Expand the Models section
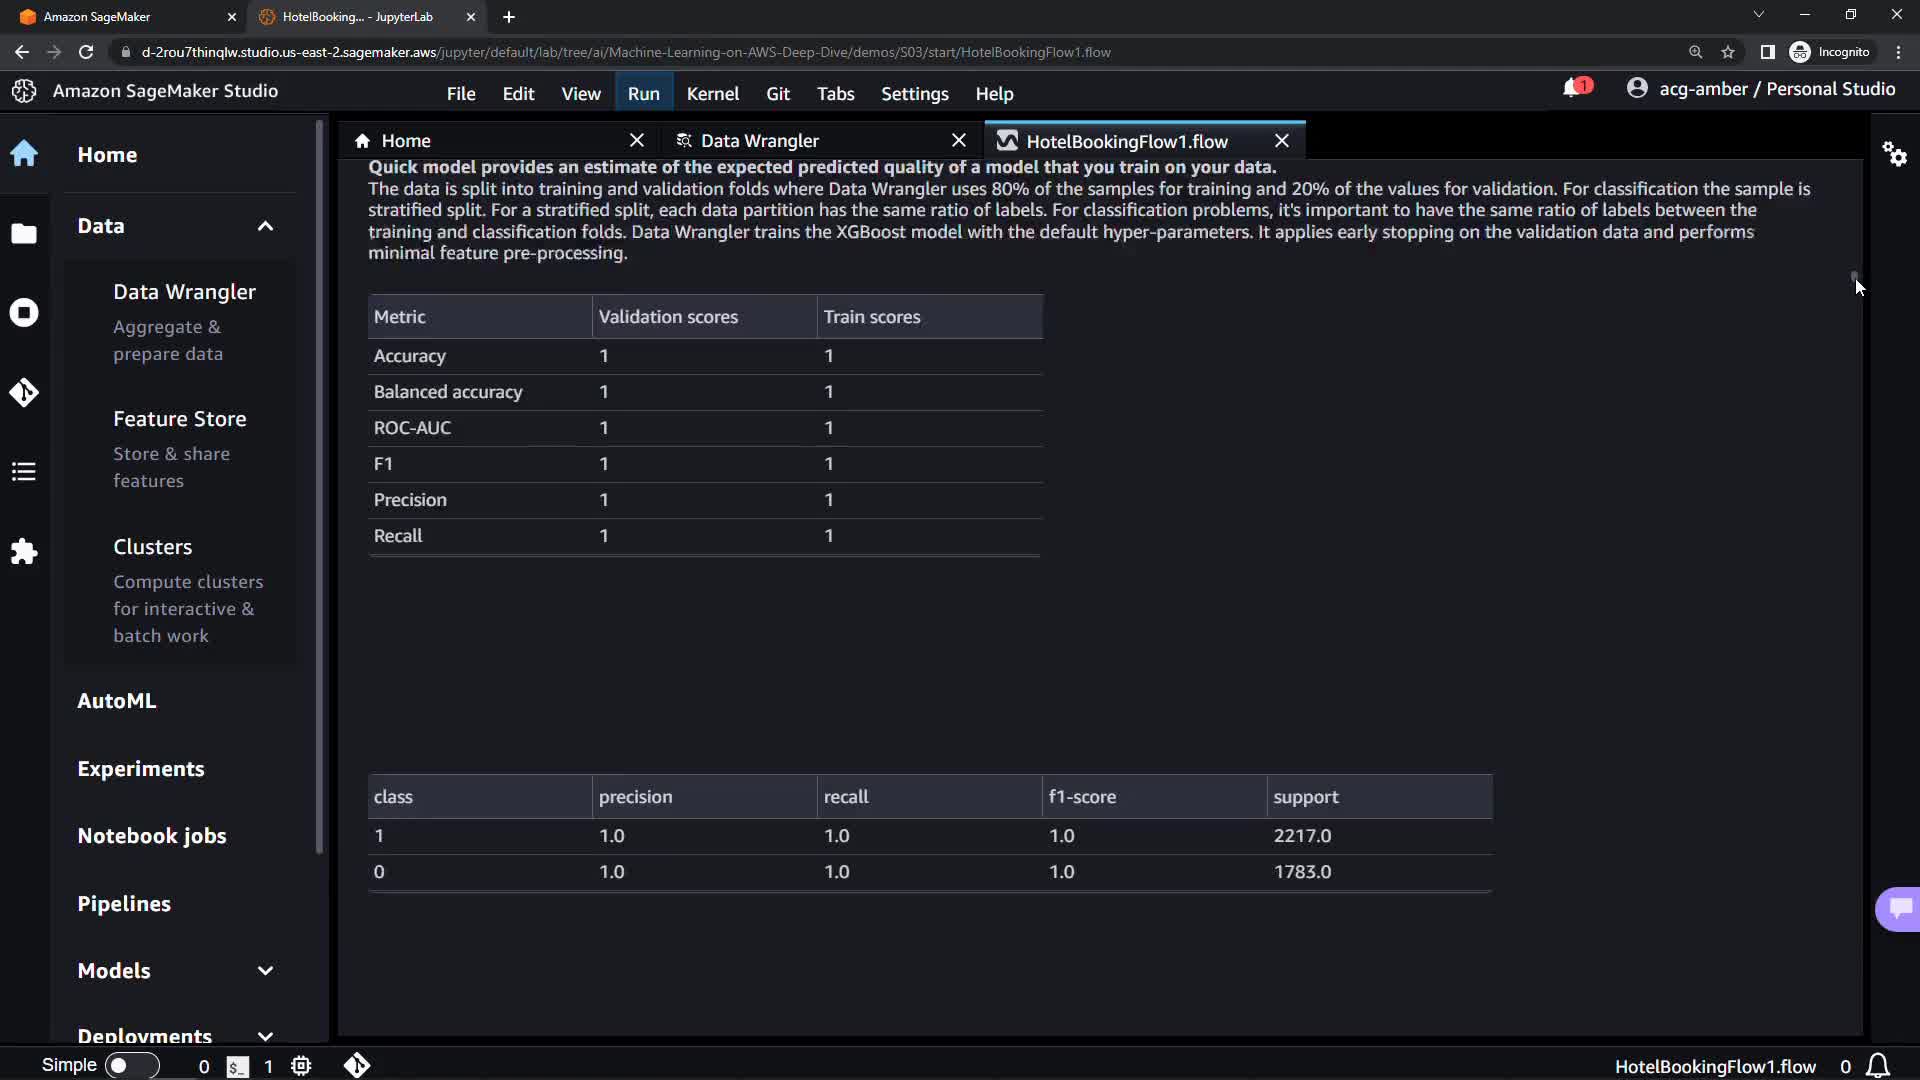Viewport: 1920px width, 1080px height. pyautogui.click(x=265, y=971)
